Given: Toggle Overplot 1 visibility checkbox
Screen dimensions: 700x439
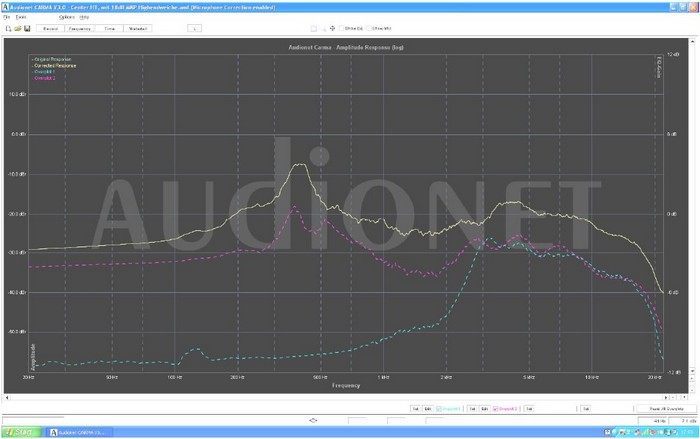Looking at the screenshot, I should [x=439, y=409].
